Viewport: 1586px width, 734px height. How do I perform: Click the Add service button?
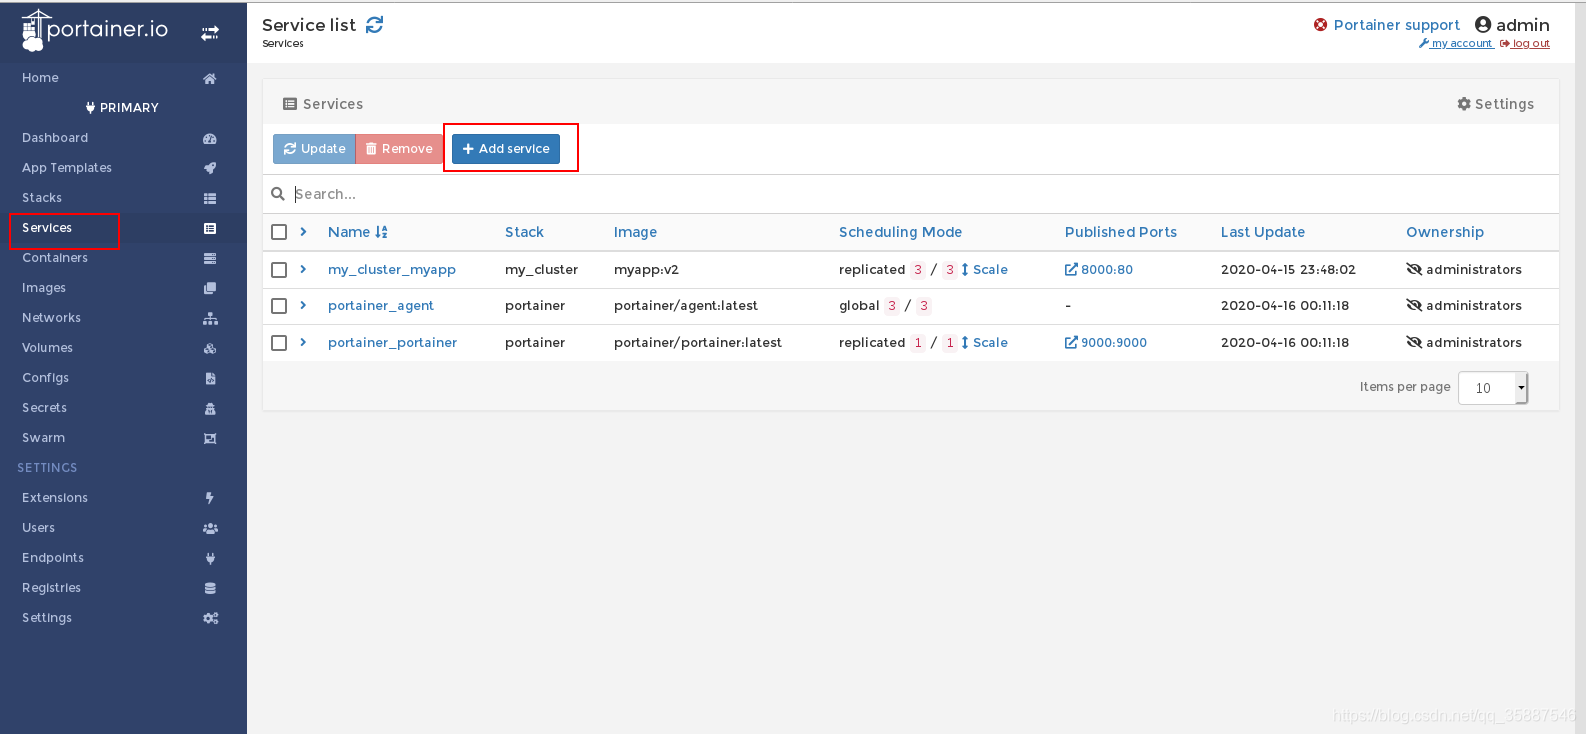coord(506,149)
